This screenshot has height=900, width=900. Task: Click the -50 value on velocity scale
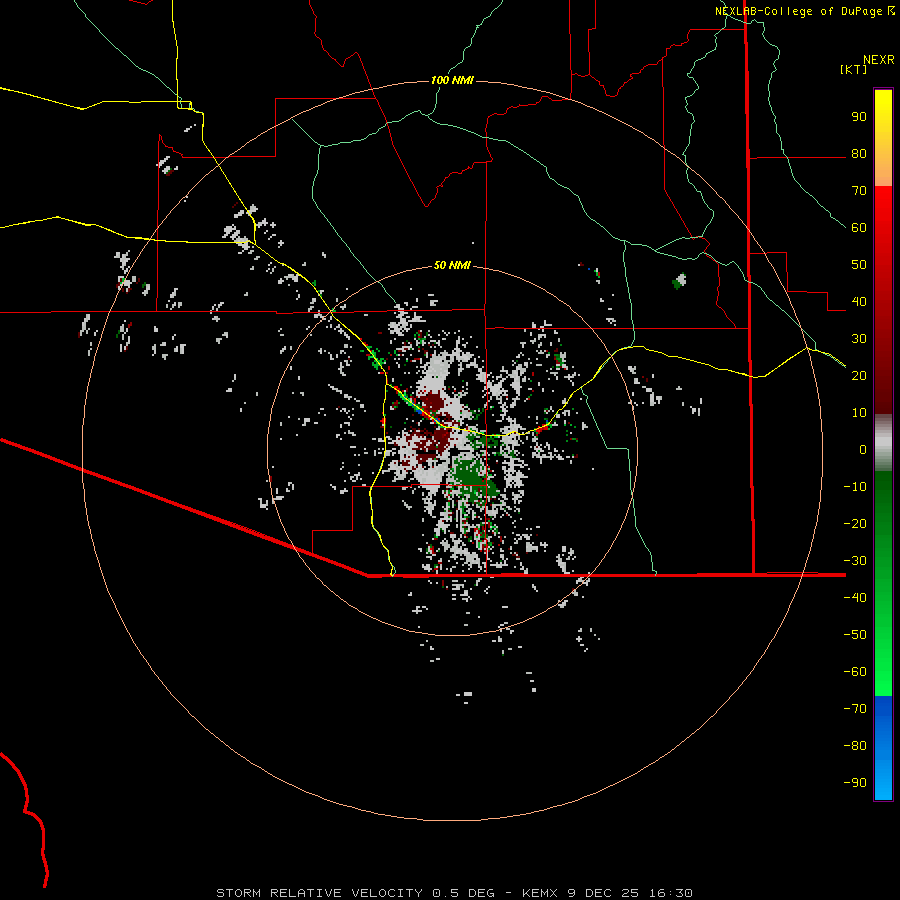(855, 635)
